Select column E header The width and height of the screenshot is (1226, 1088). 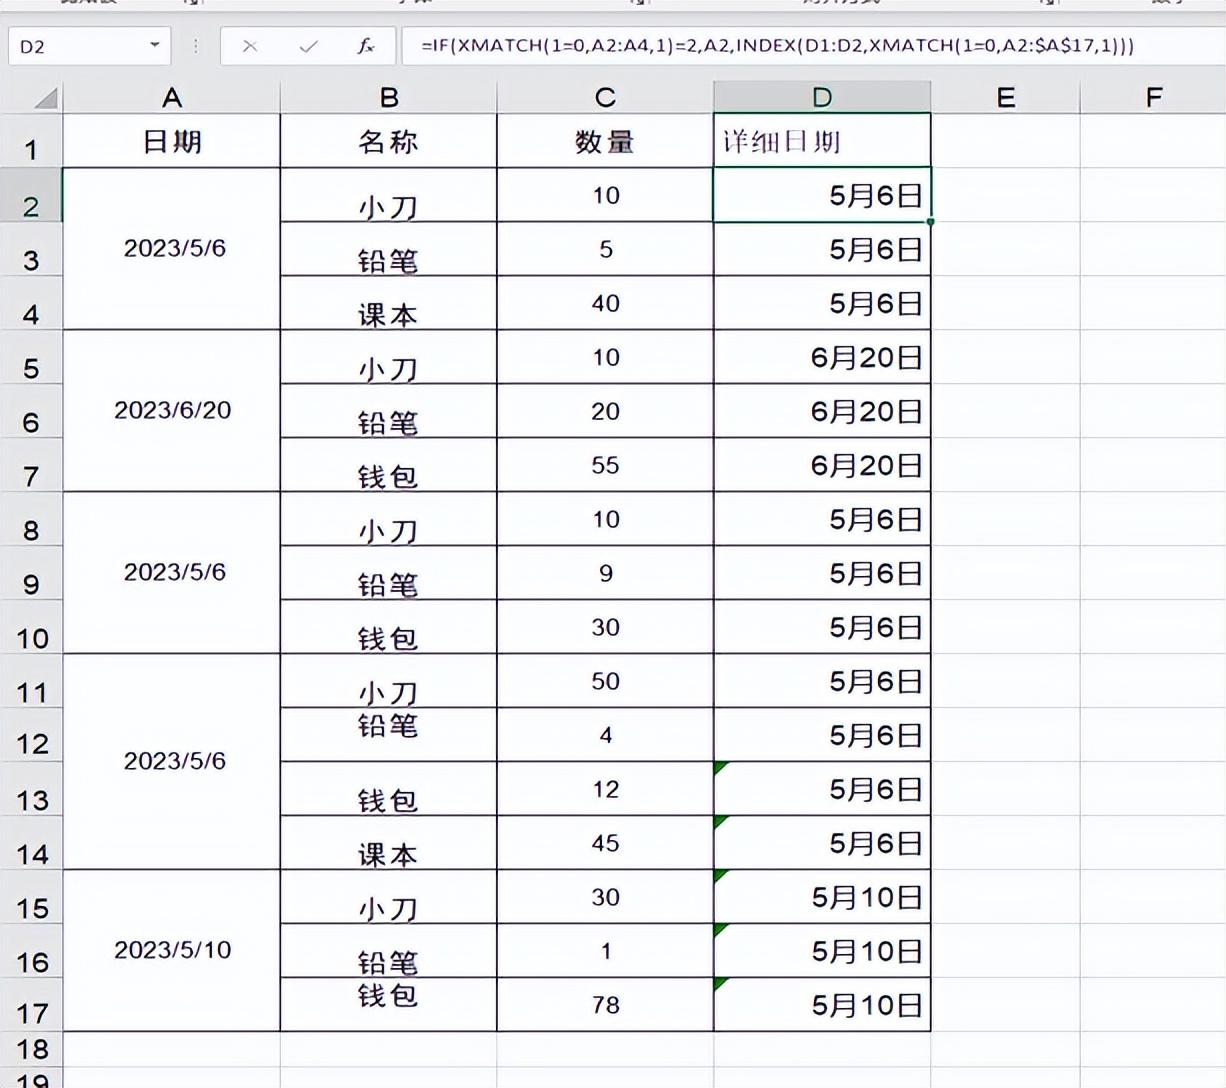[x=1005, y=98]
